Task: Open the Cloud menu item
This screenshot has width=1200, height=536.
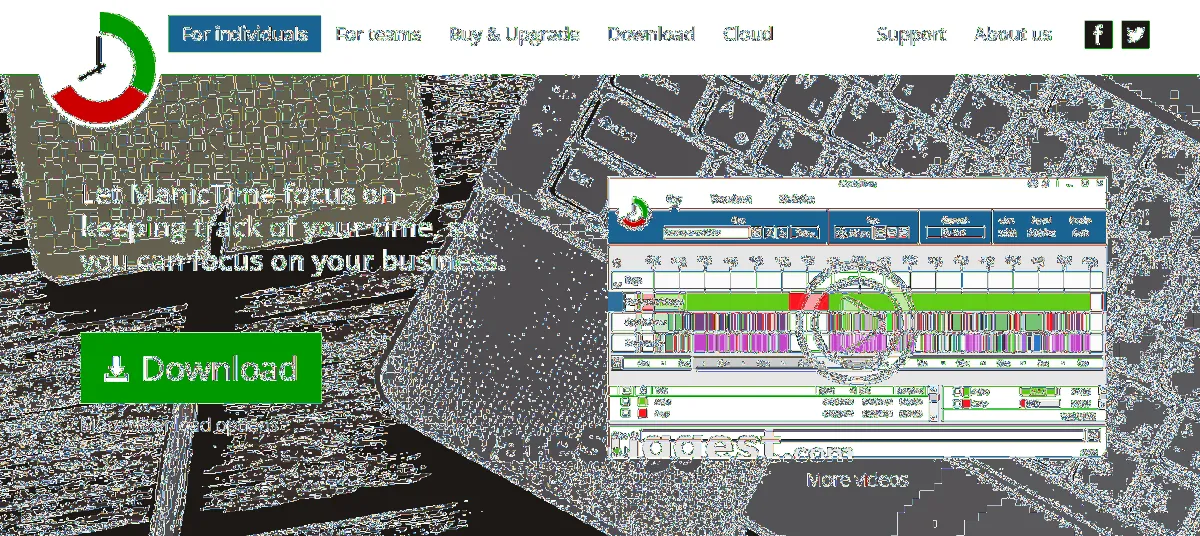Action: click(748, 34)
